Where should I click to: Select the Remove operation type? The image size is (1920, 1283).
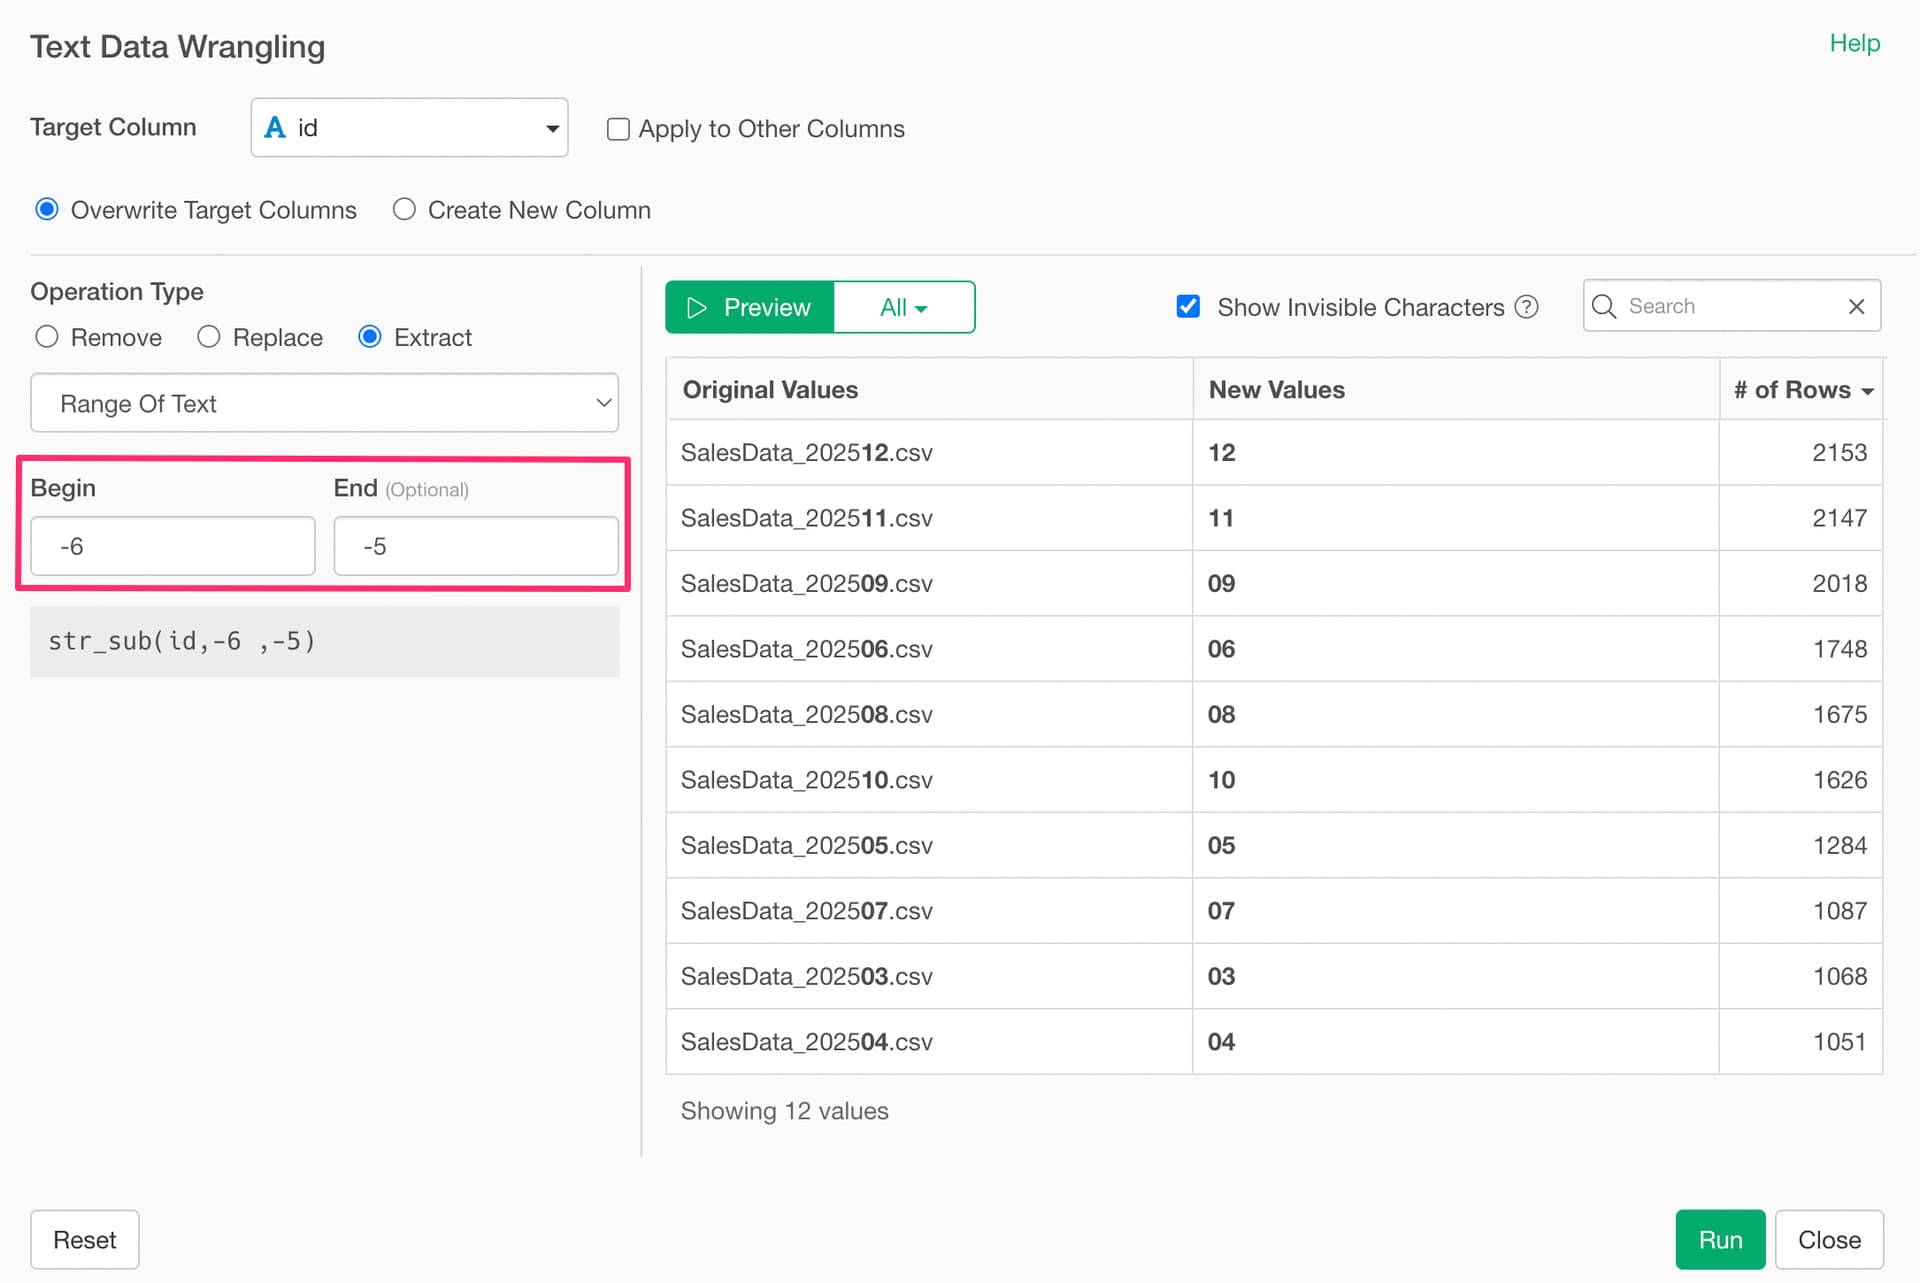point(47,337)
